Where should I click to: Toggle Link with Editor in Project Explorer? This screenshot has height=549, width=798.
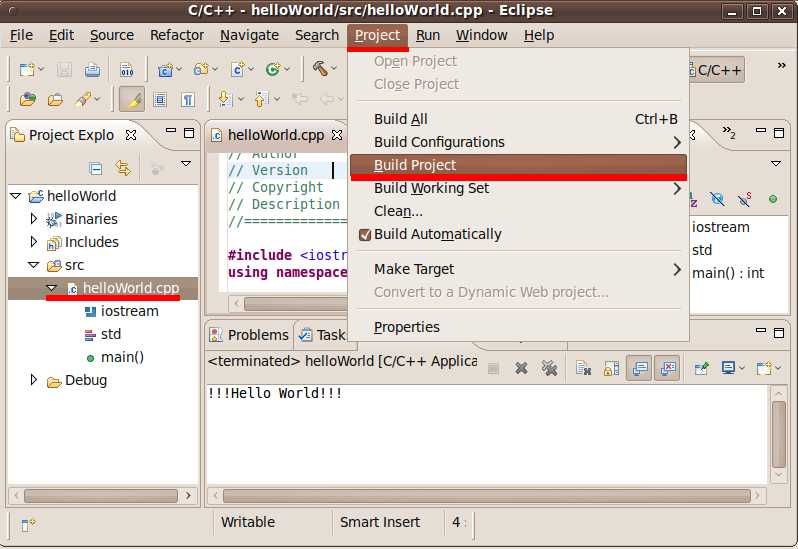[x=123, y=167]
